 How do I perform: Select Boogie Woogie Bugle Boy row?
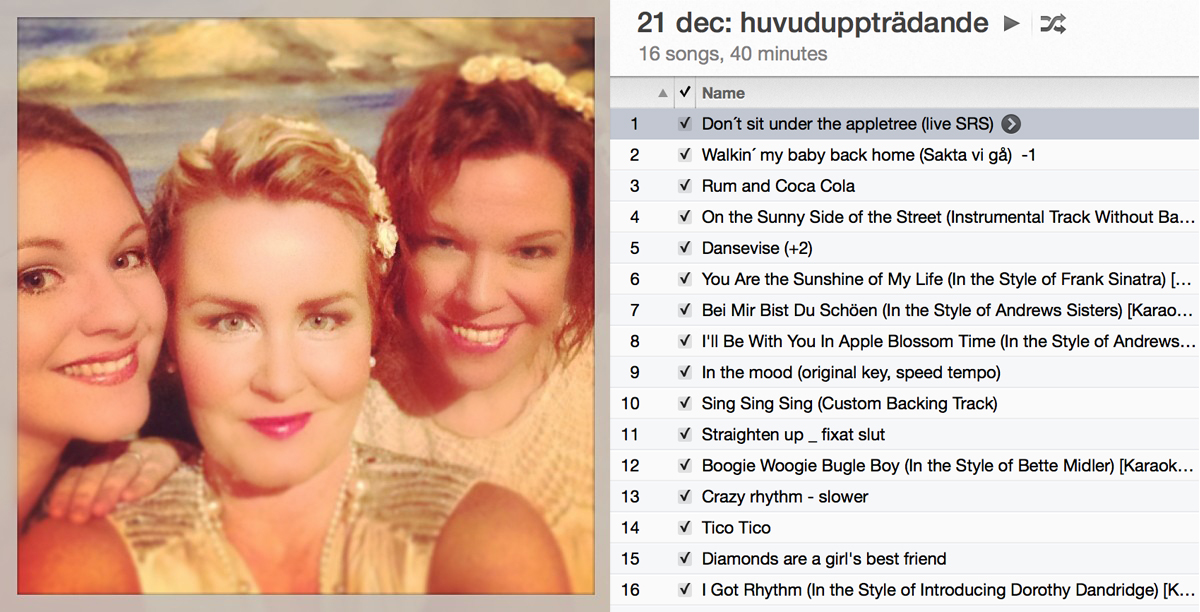(x=905, y=465)
